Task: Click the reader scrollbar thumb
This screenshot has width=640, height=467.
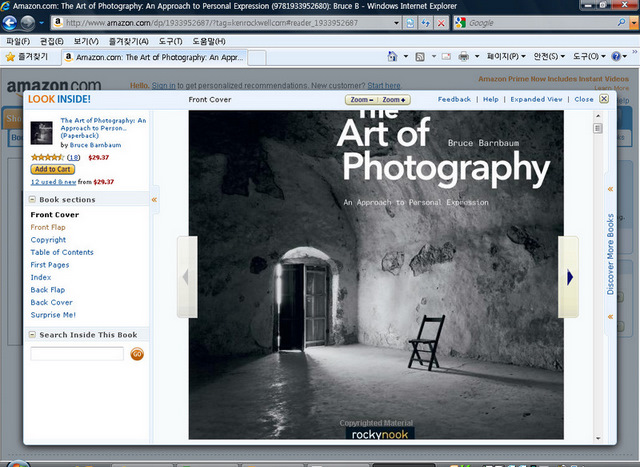Action: pyautogui.click(x=598, y=129)
